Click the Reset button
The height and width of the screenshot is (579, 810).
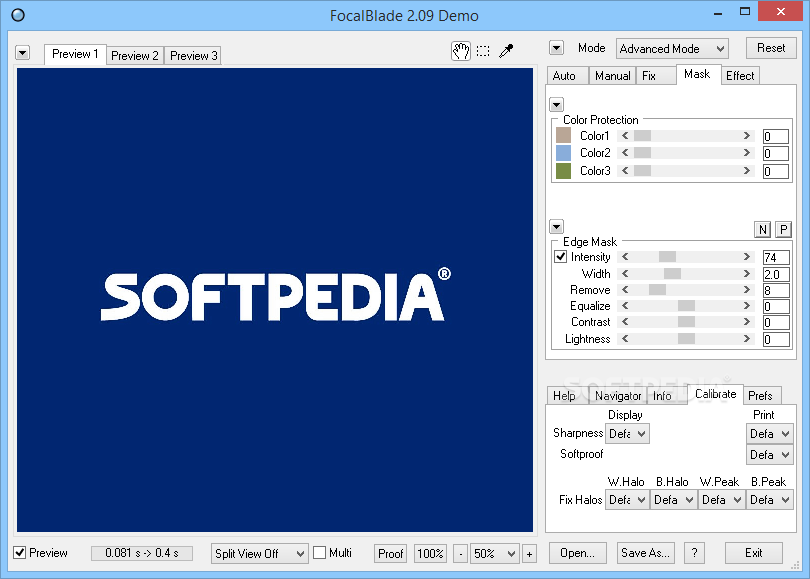[x=771, y=48]
